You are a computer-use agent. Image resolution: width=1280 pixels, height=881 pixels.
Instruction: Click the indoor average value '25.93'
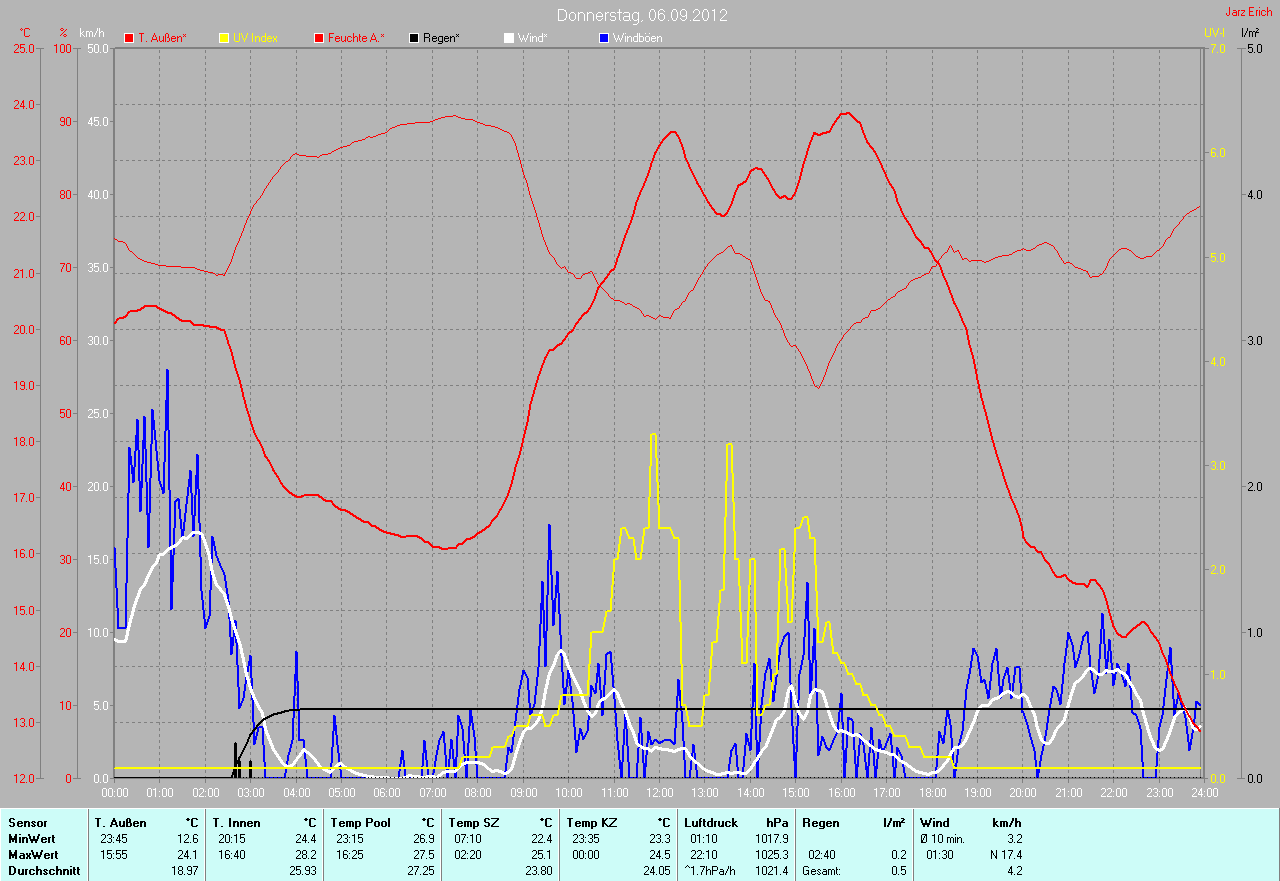303,871
